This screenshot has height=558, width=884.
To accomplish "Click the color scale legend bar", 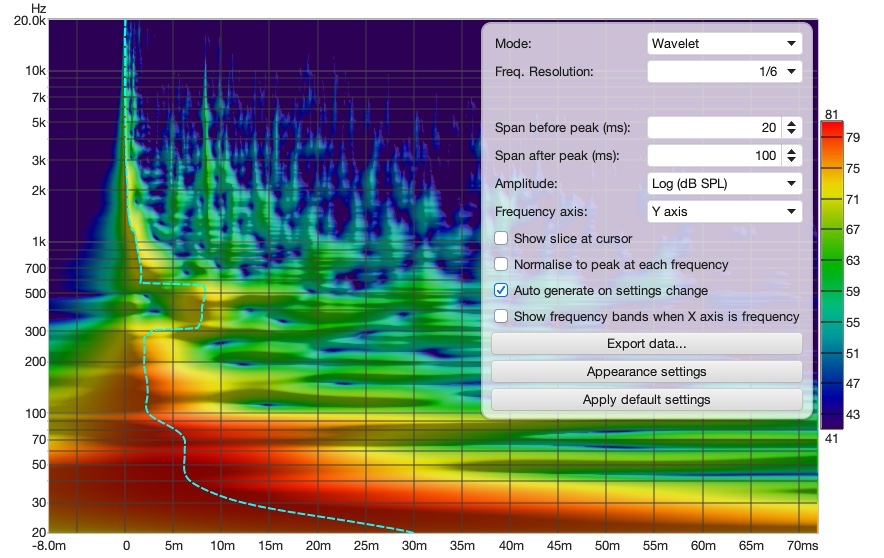I will click(x=832, y=275).
